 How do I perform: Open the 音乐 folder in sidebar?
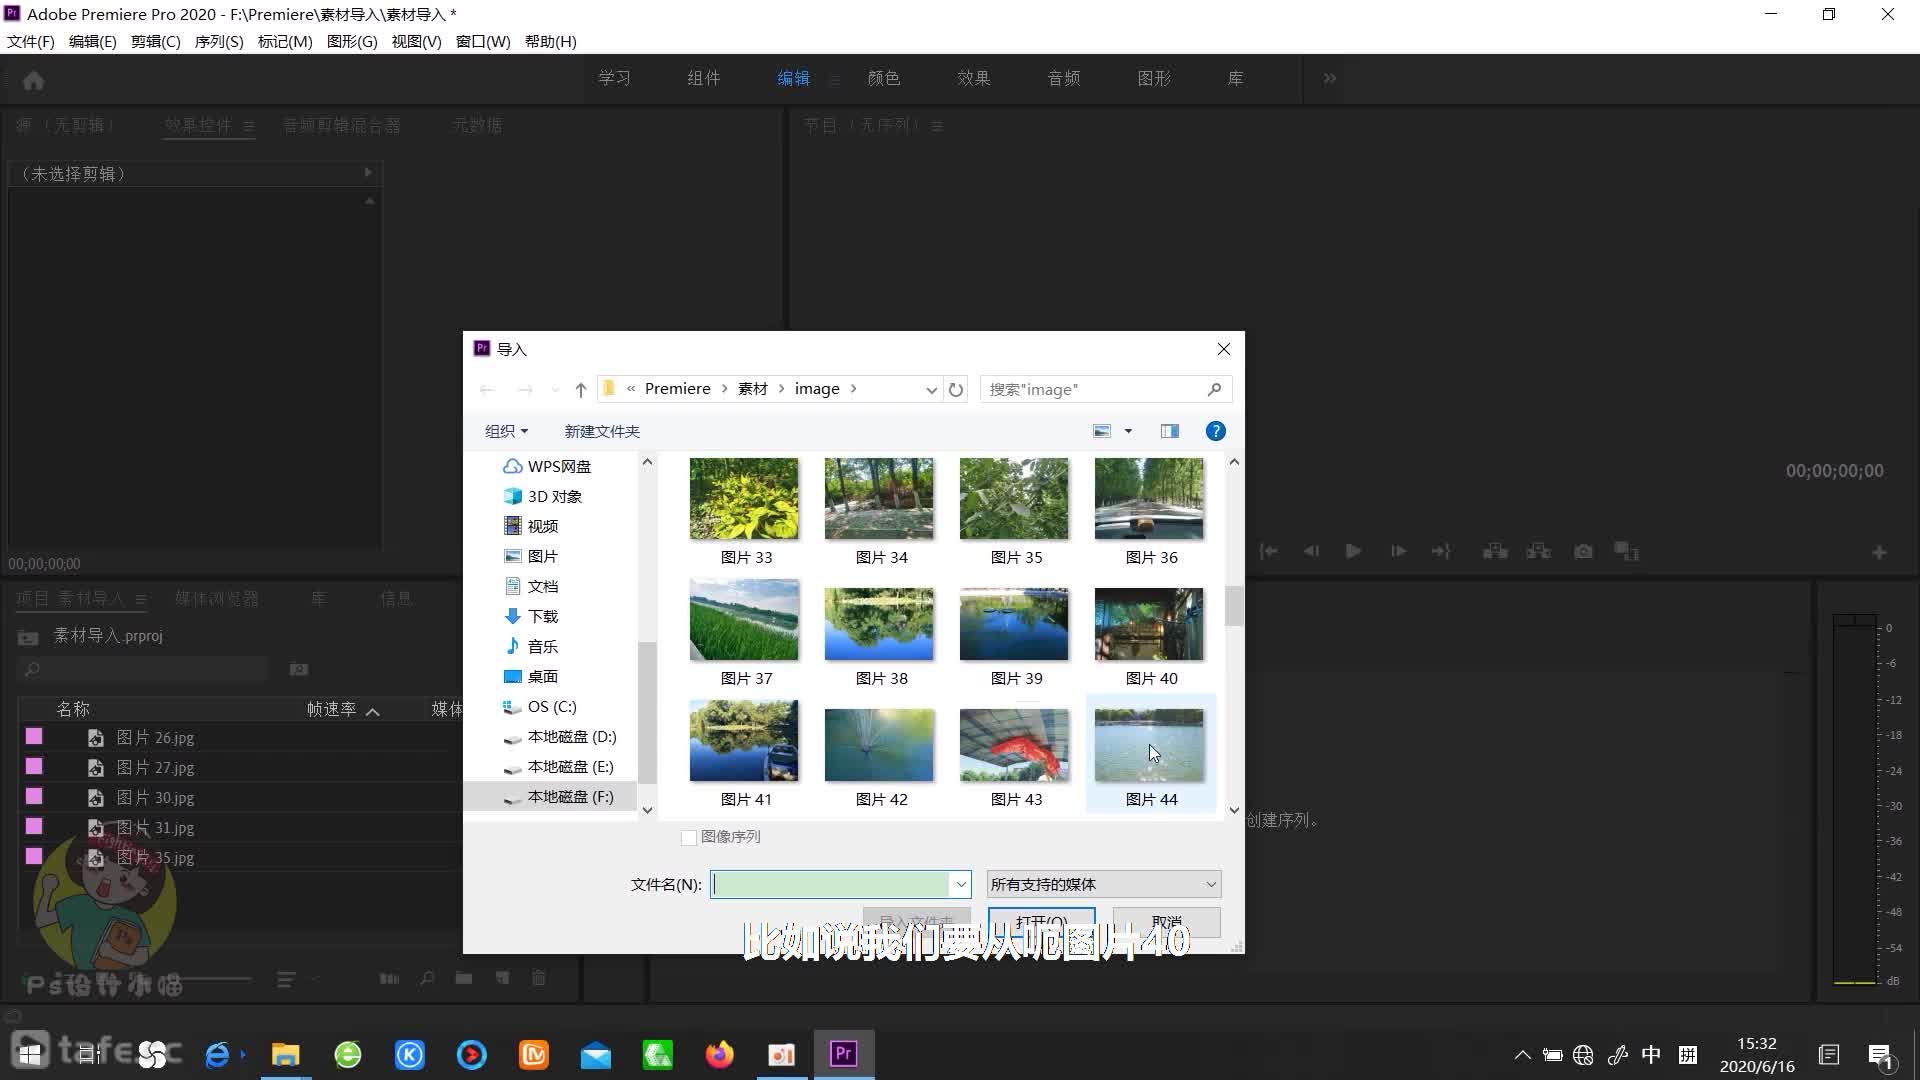pyautogui.click(x=531, y=646)
